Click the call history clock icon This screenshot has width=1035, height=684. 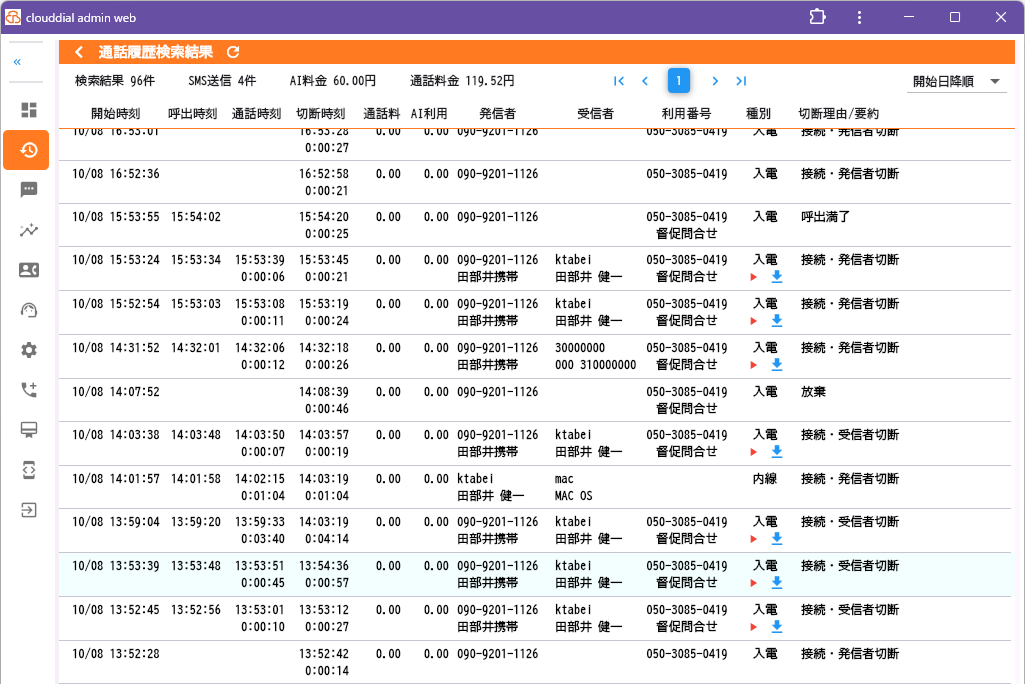pos(28,150)
